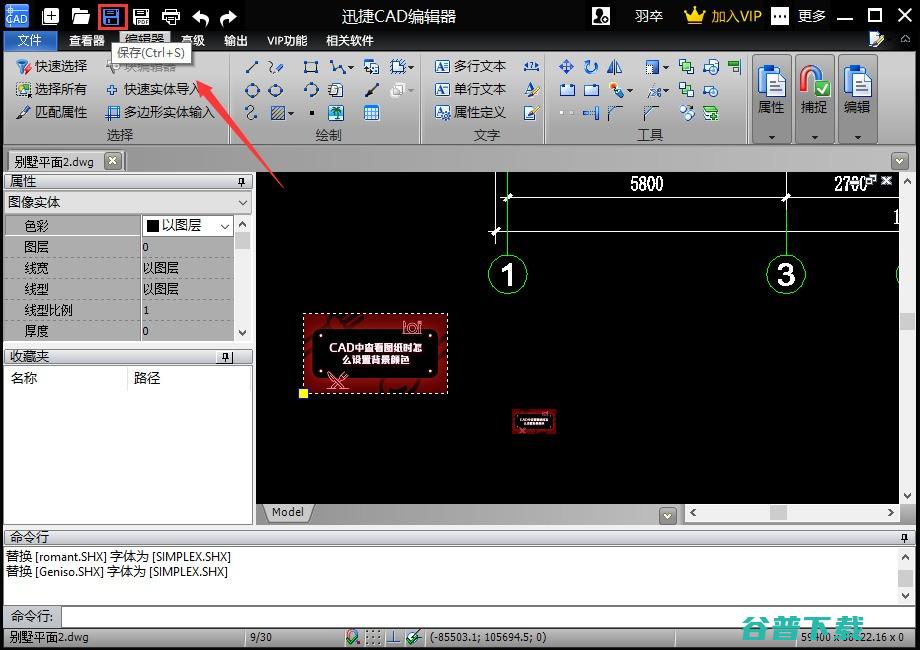Viewport: 920px width, 650px height.
Task: Select the Line drawing tool
Action: (x=252, y=67)
